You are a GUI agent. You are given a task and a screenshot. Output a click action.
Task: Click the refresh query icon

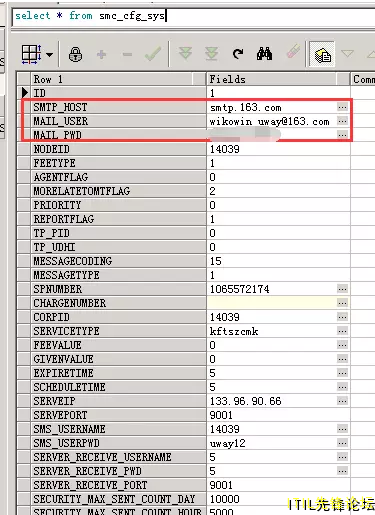click(238, 54)
